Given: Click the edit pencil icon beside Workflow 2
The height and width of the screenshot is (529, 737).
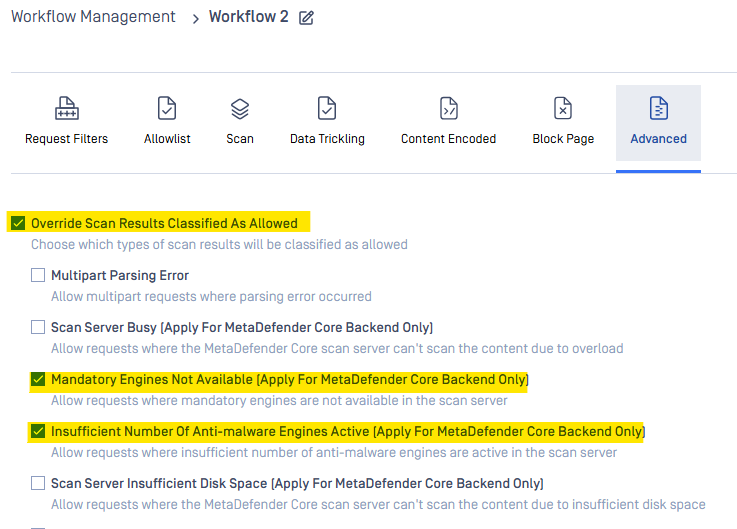Looking at the screenshot, I should click(x=306, y=18).
